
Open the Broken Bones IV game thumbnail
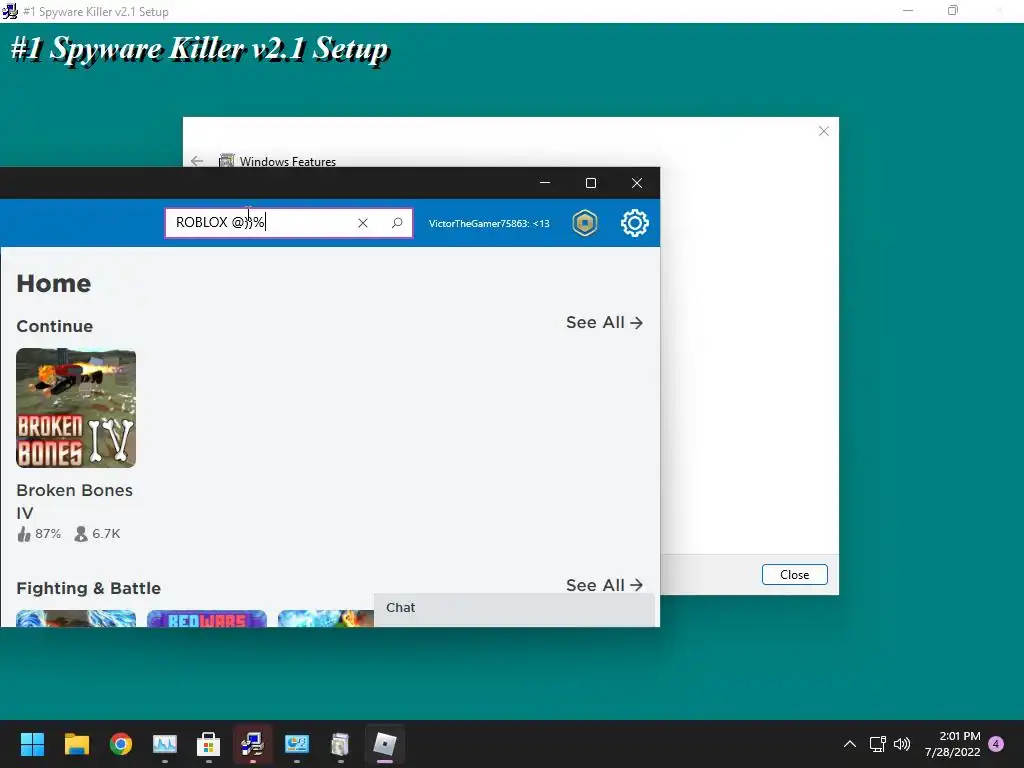(x=76, y=408)
